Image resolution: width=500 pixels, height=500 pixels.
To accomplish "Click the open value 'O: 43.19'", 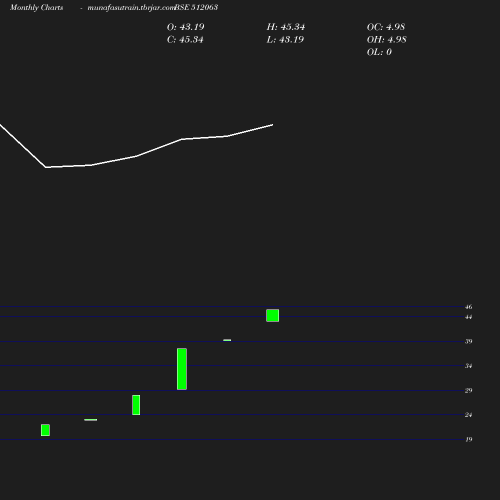I will [186, 27].
